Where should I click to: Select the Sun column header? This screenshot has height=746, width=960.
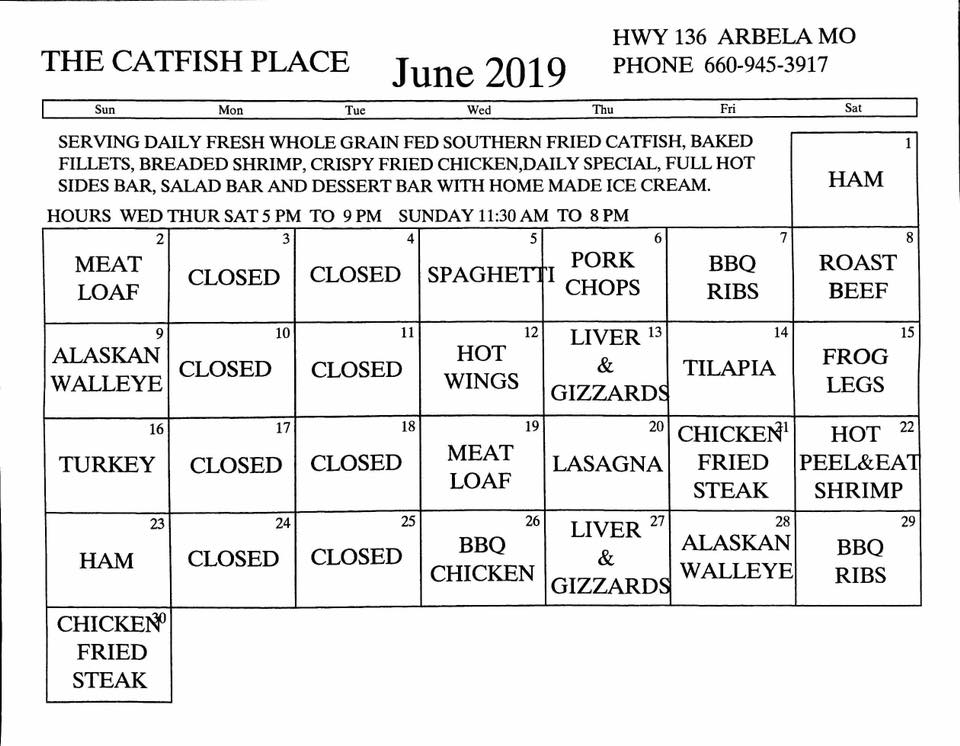104,109
